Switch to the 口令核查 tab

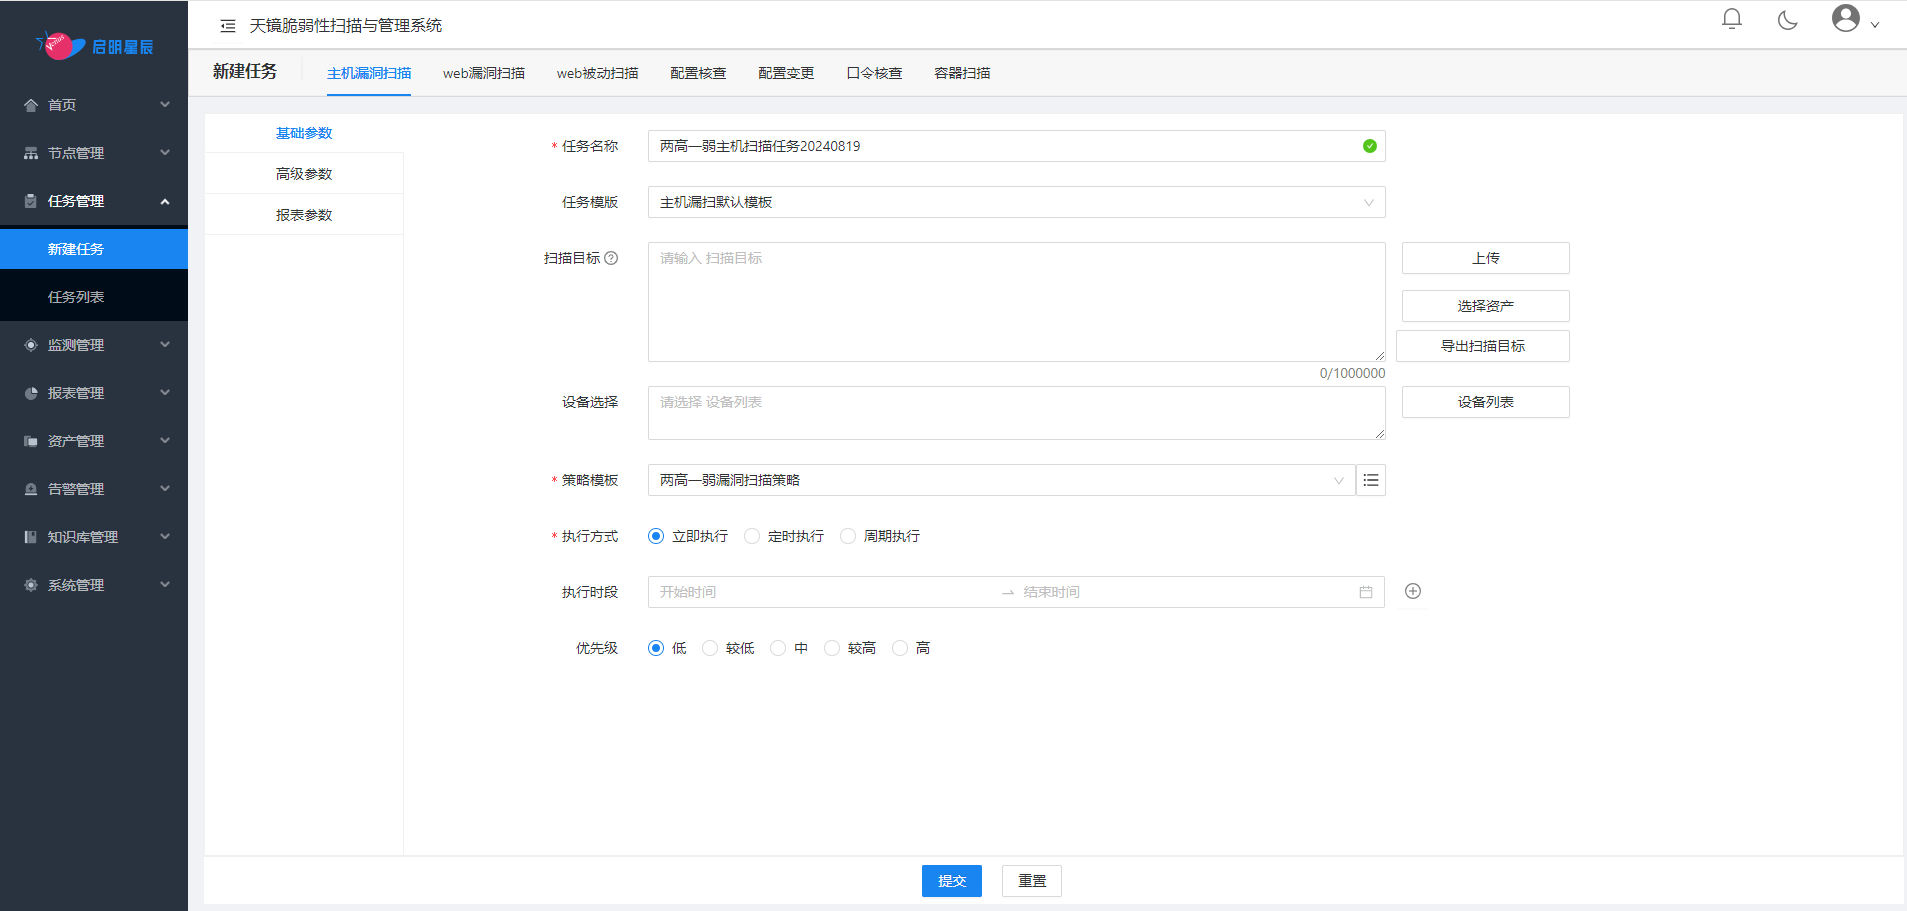pyautogui.click(x=873, y=72)
